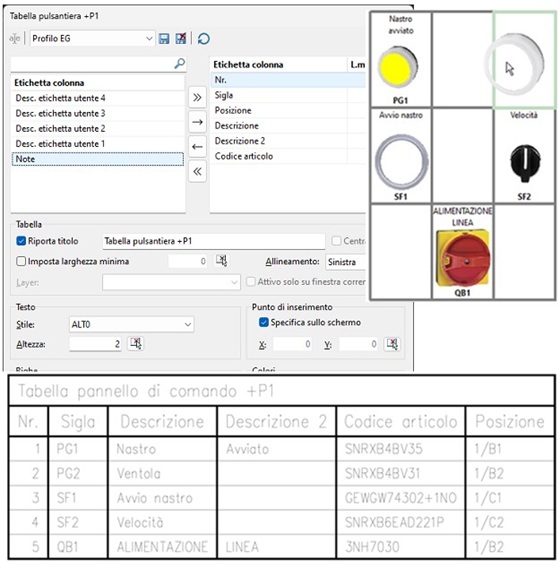Click the 3NH7030 article code cell

(401, 547)
